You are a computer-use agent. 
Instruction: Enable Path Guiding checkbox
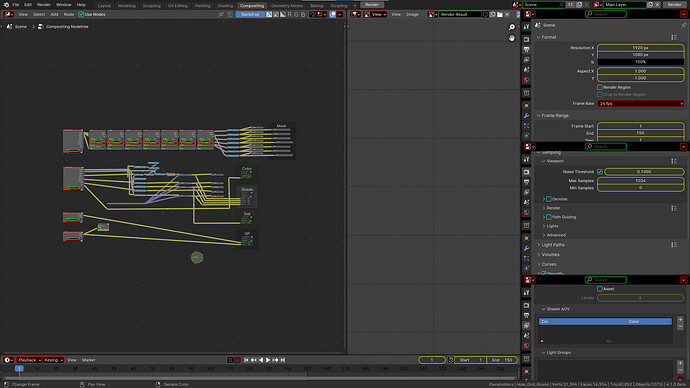(x=549, y=217)
